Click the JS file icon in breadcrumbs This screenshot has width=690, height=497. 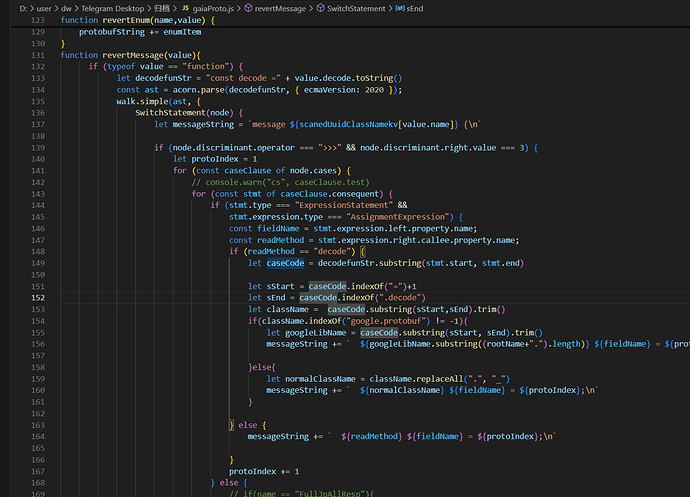click(x=186, y=8)
